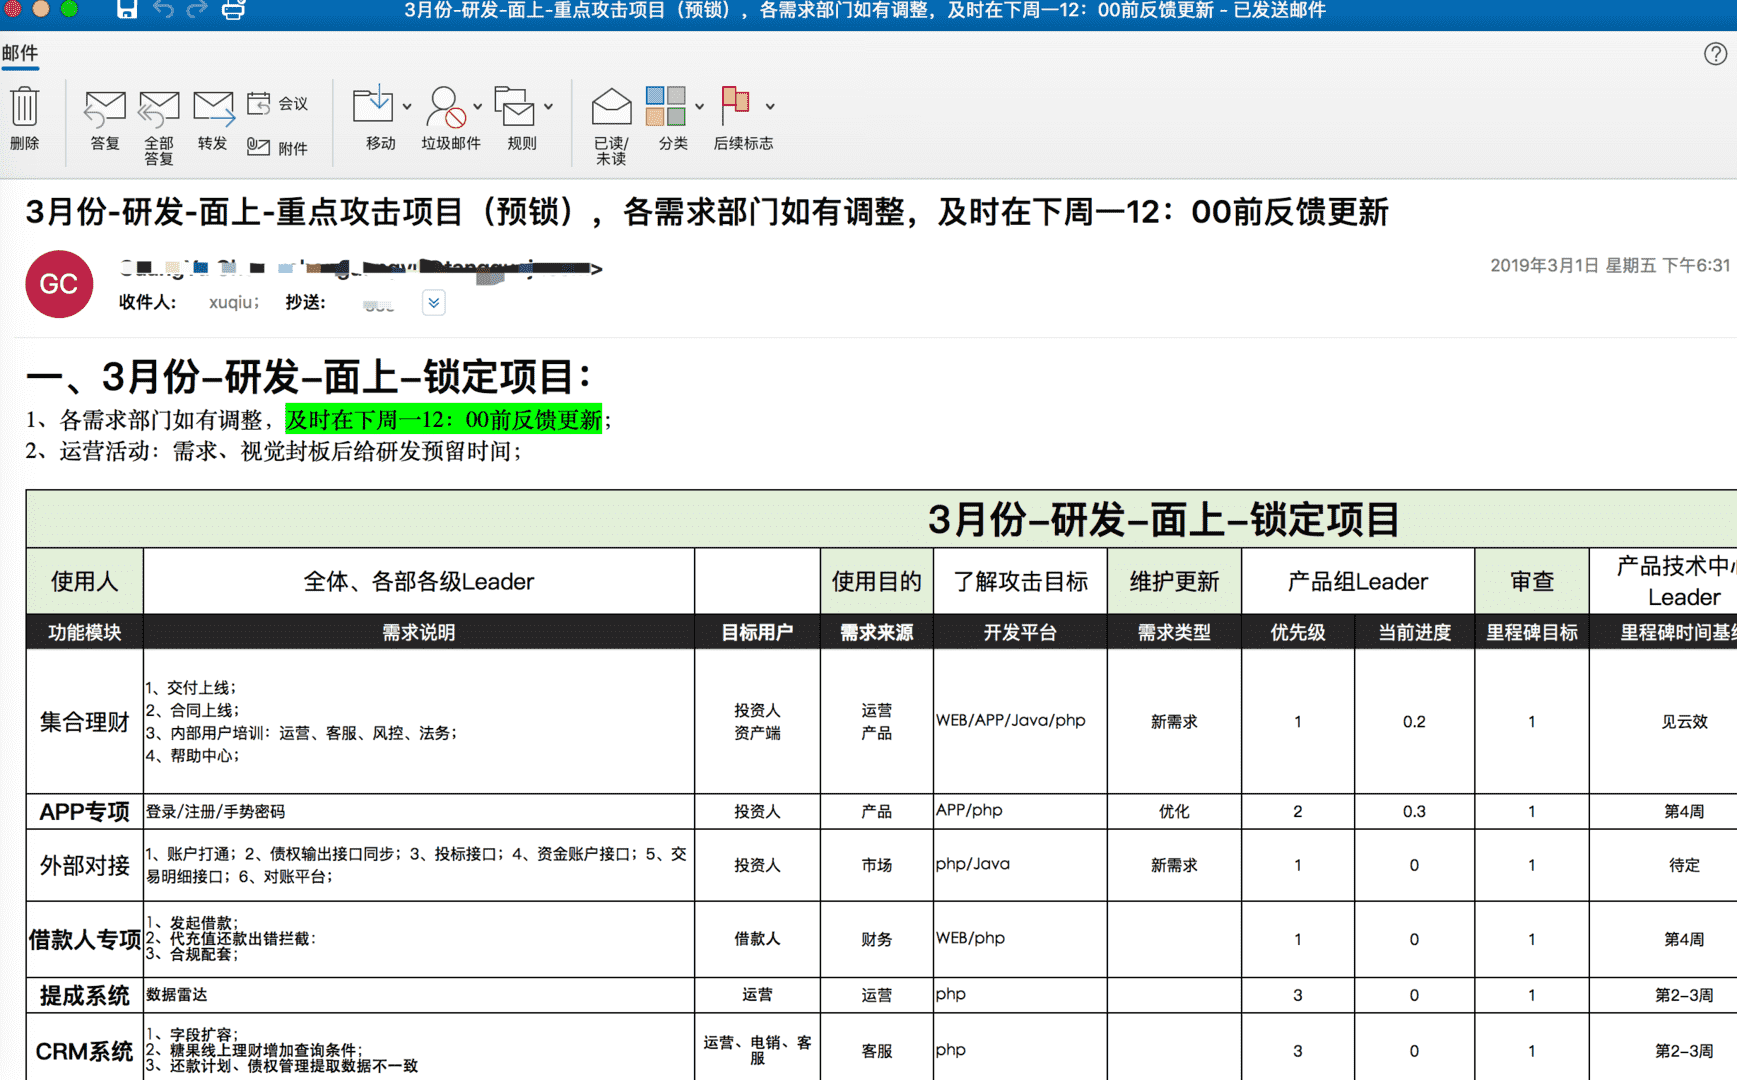Click the table title 3月份-研发-面上-锁定项目

[1163, 519]
